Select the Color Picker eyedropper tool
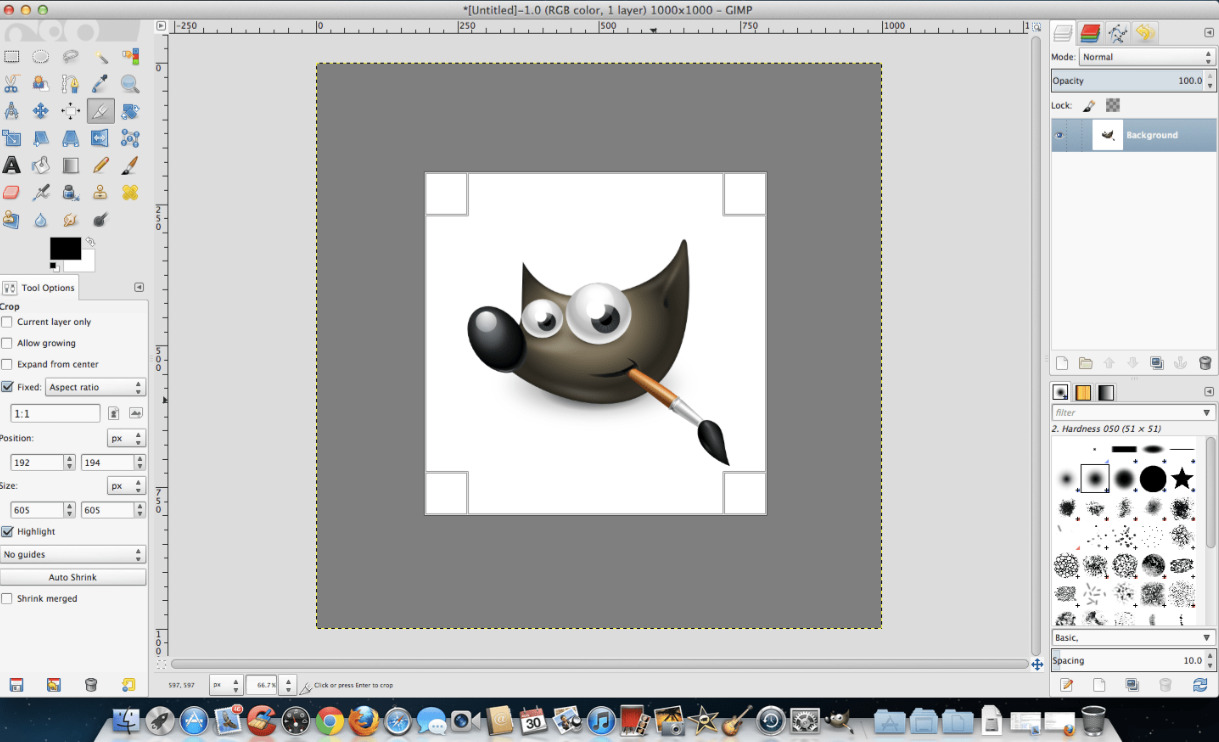 [100, 84]
